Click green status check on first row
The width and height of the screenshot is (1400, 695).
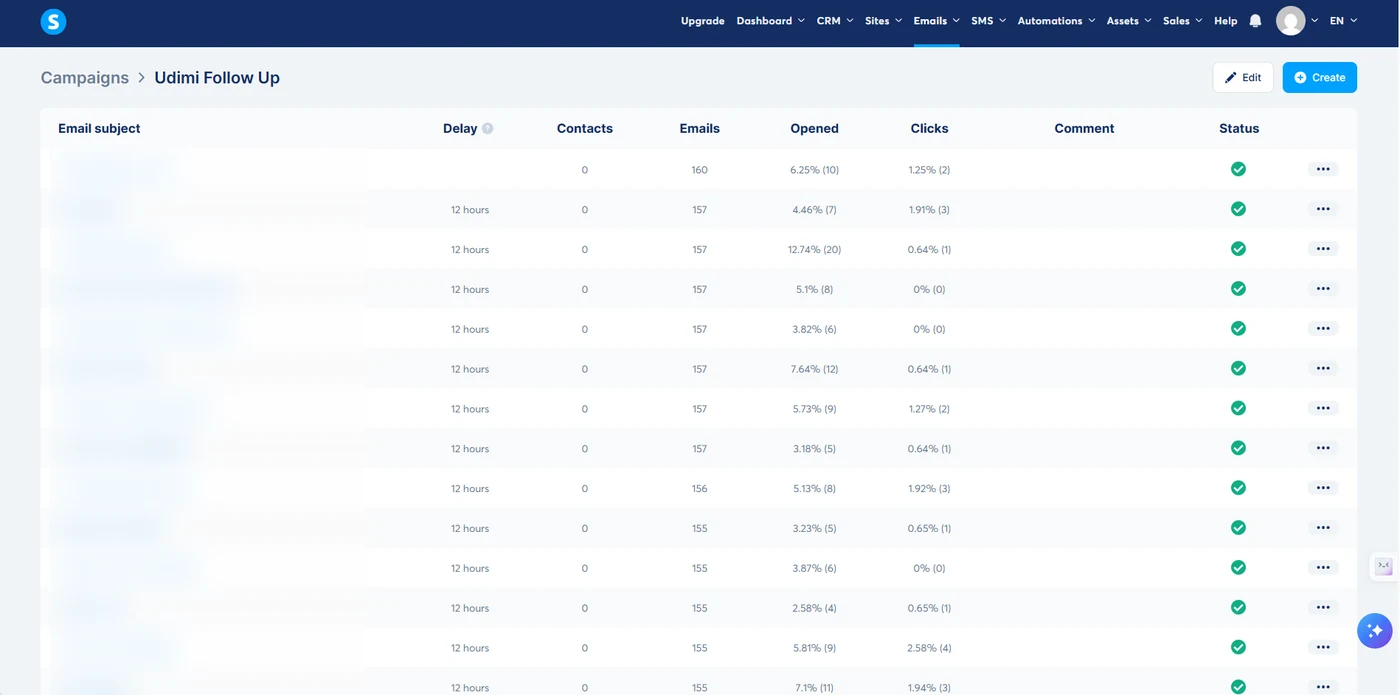pos(1238,169)
